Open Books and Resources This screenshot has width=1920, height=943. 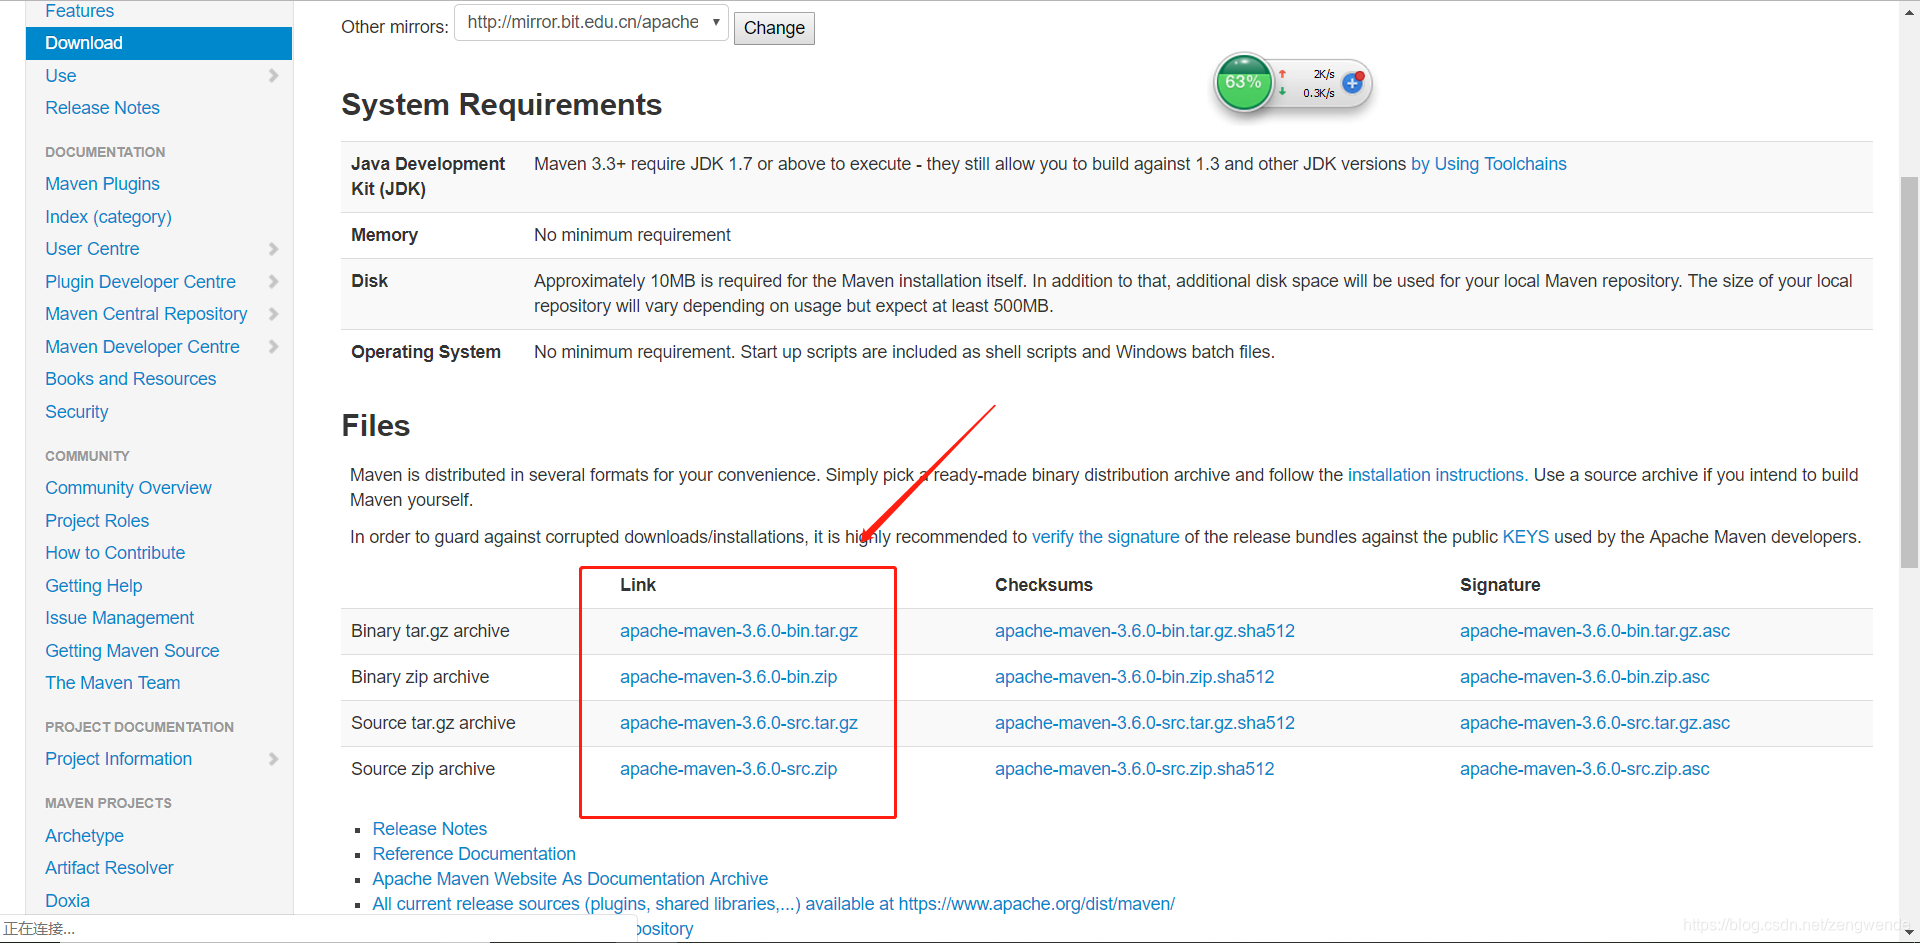pos(130,379)
